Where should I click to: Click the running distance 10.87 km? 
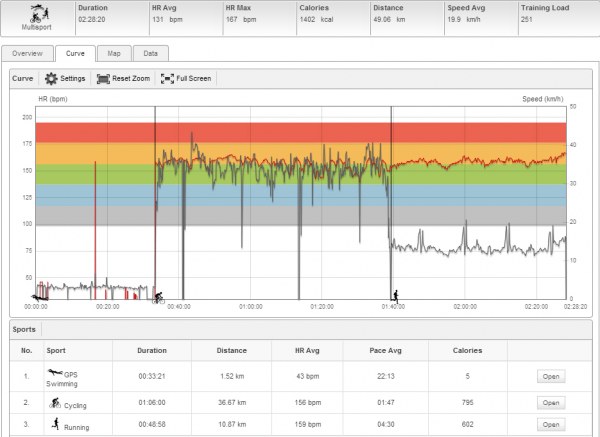pos(232,424)
